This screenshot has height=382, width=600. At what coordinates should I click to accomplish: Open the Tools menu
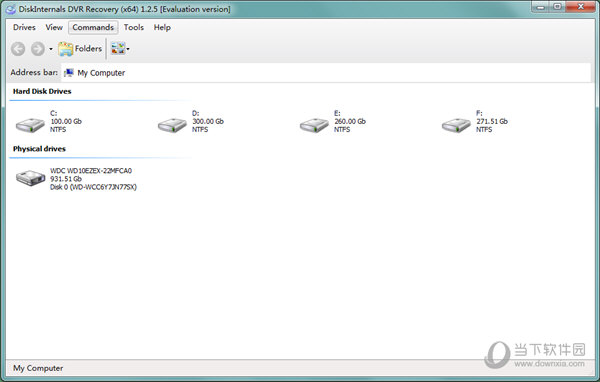[x=134, y=28]
